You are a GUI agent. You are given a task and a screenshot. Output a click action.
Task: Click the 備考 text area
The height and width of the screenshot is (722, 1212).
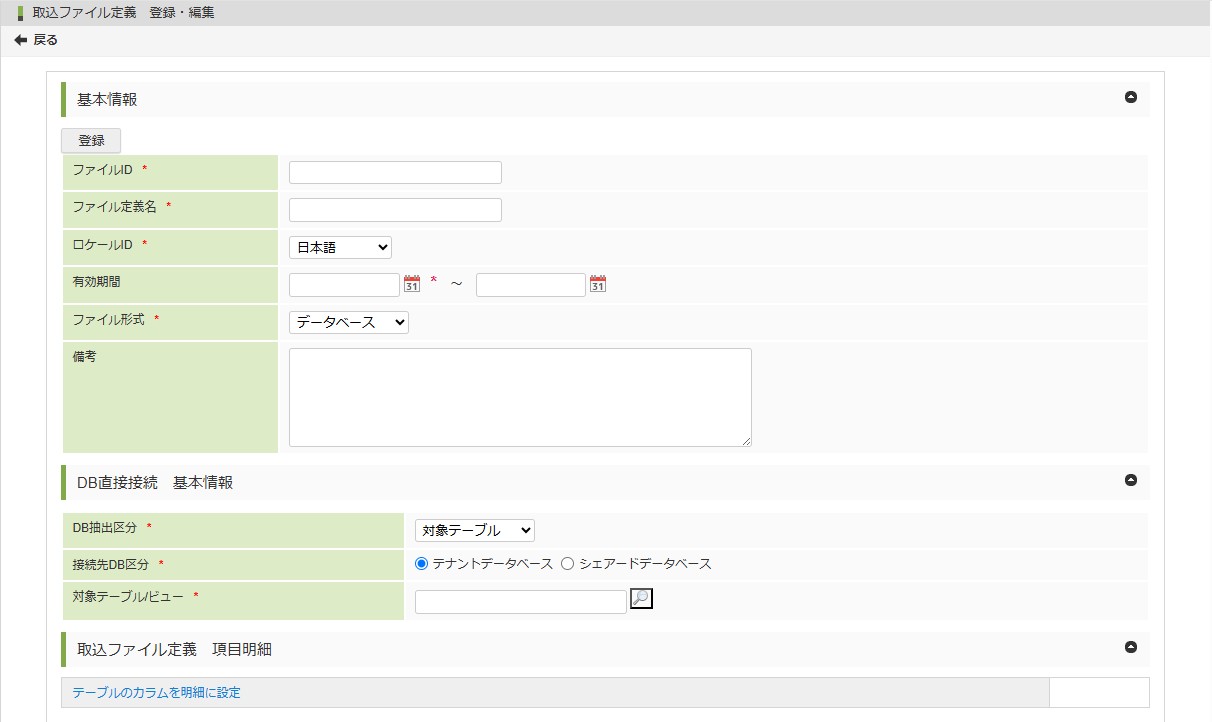(x=520, y=397)
